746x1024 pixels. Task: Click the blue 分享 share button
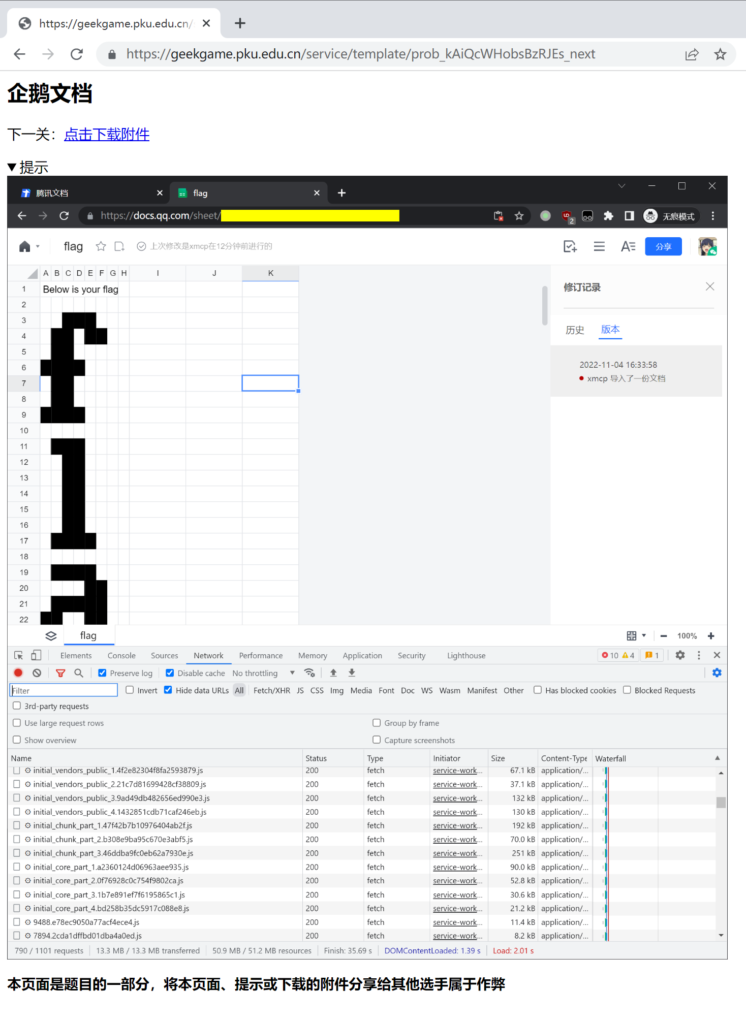(x=663, y=246)
